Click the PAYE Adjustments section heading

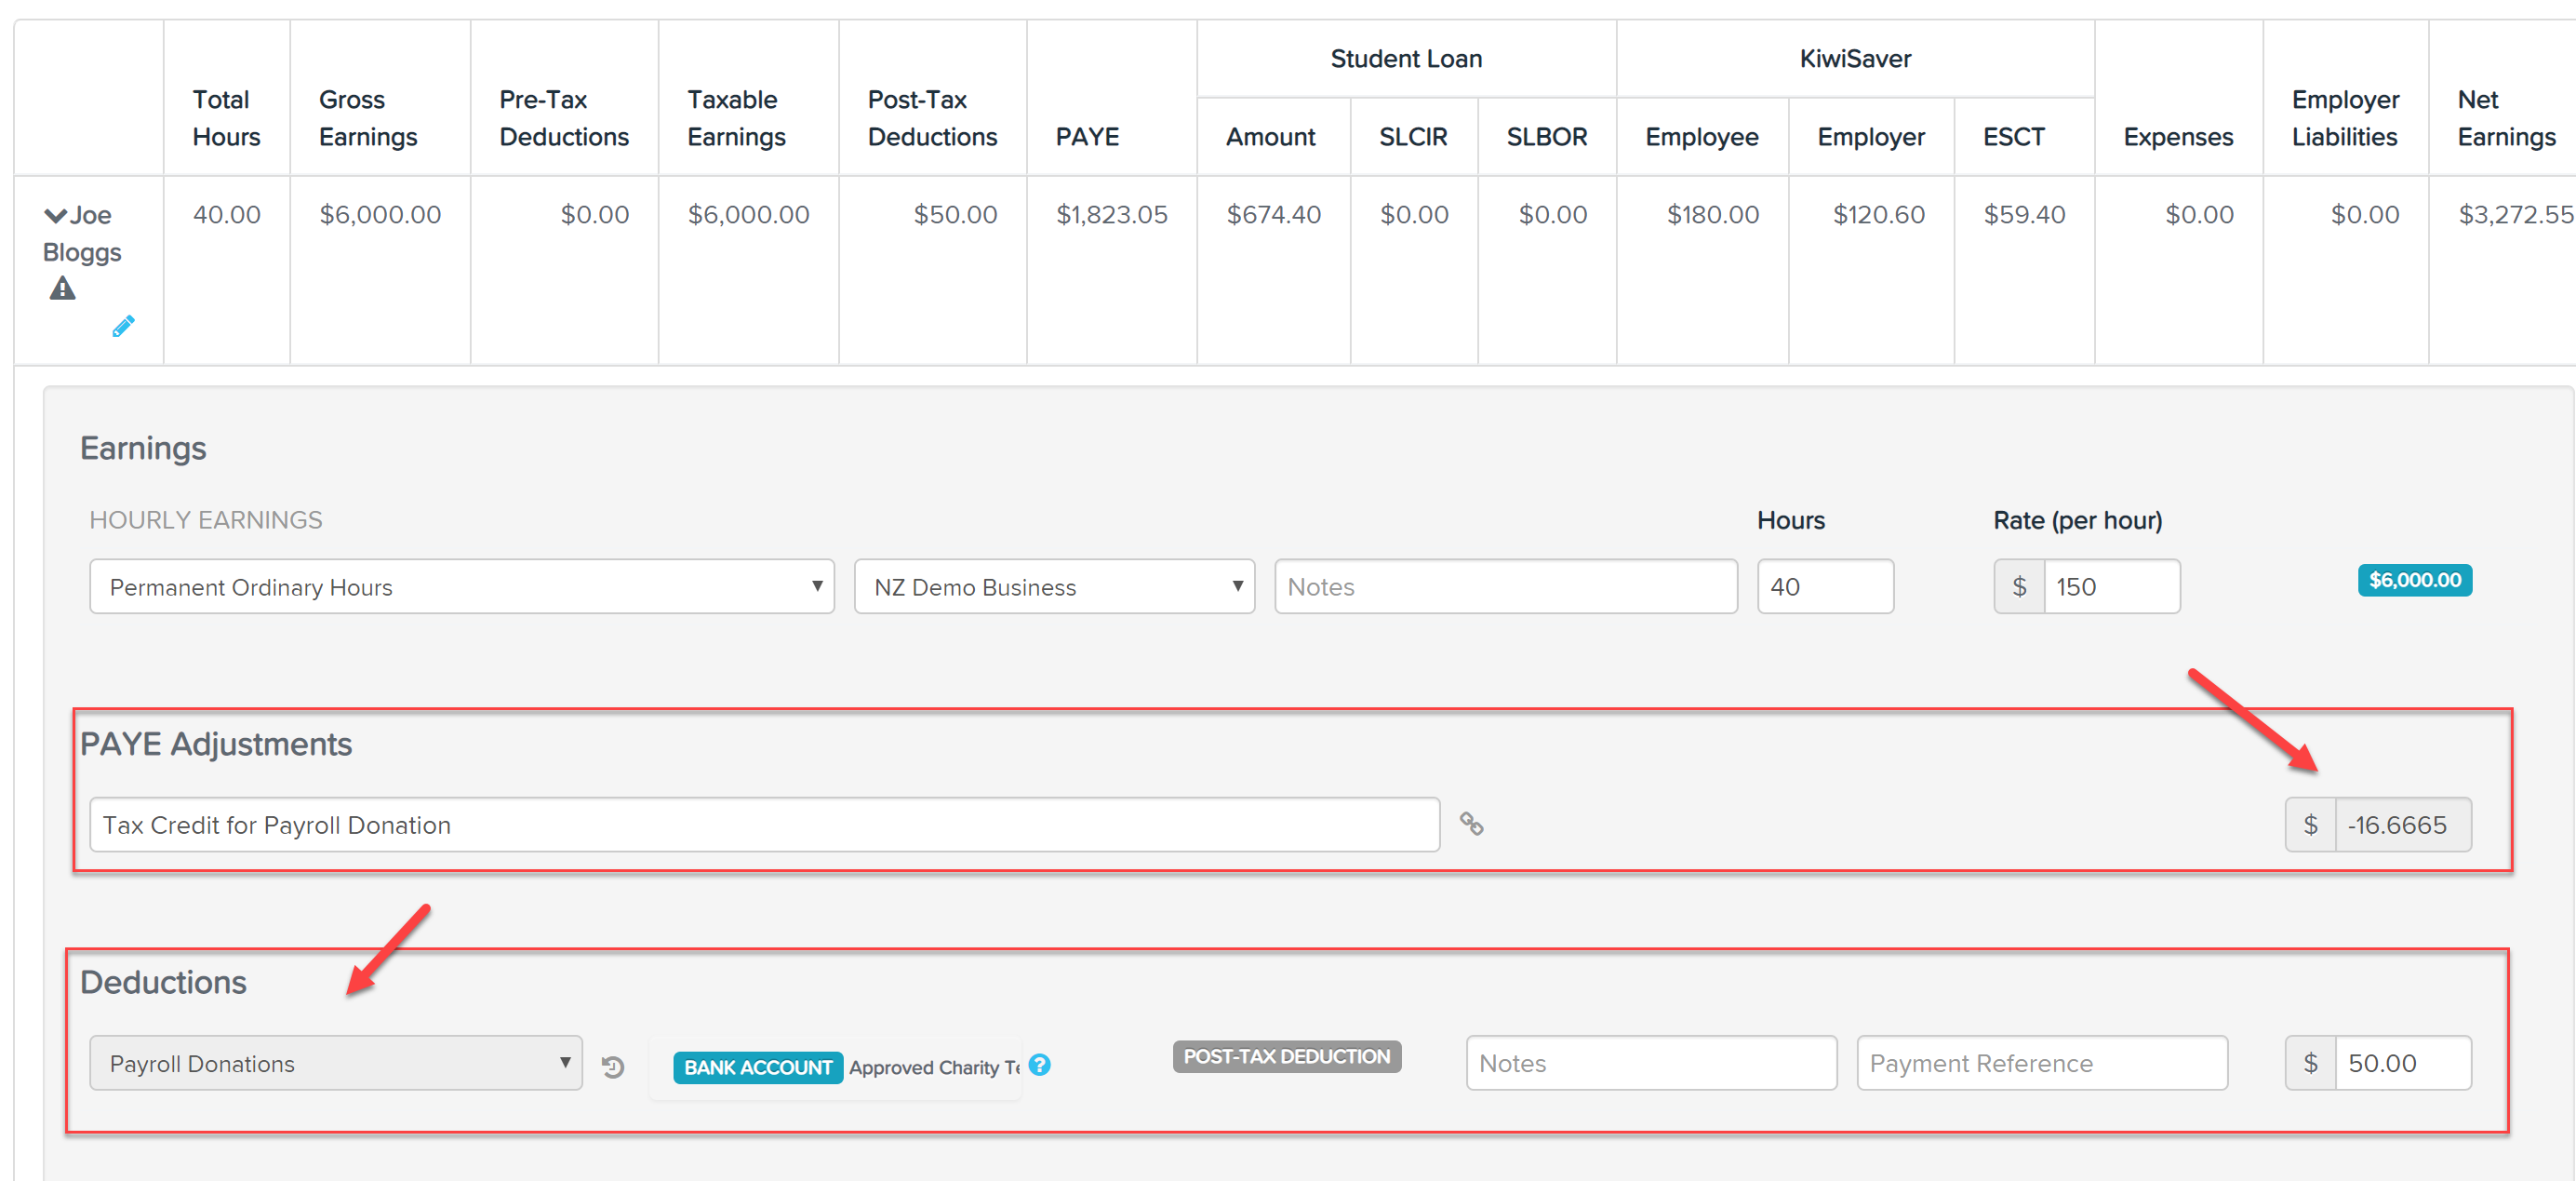tap(216, 744)
